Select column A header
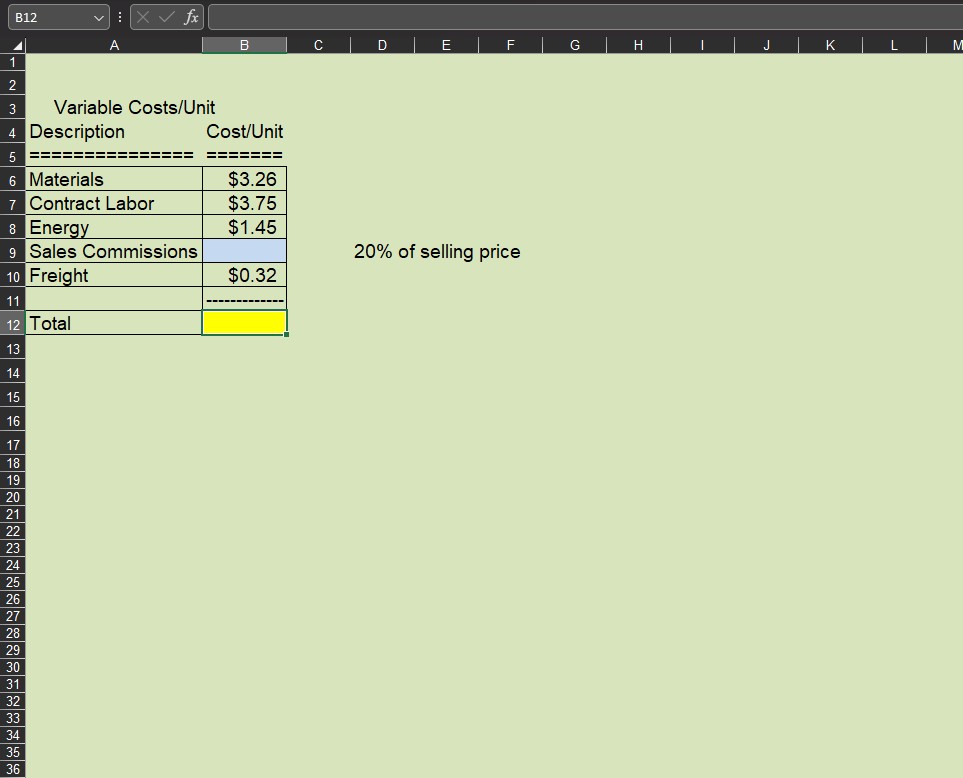This screenshot has width=963, height=778. 114,45
